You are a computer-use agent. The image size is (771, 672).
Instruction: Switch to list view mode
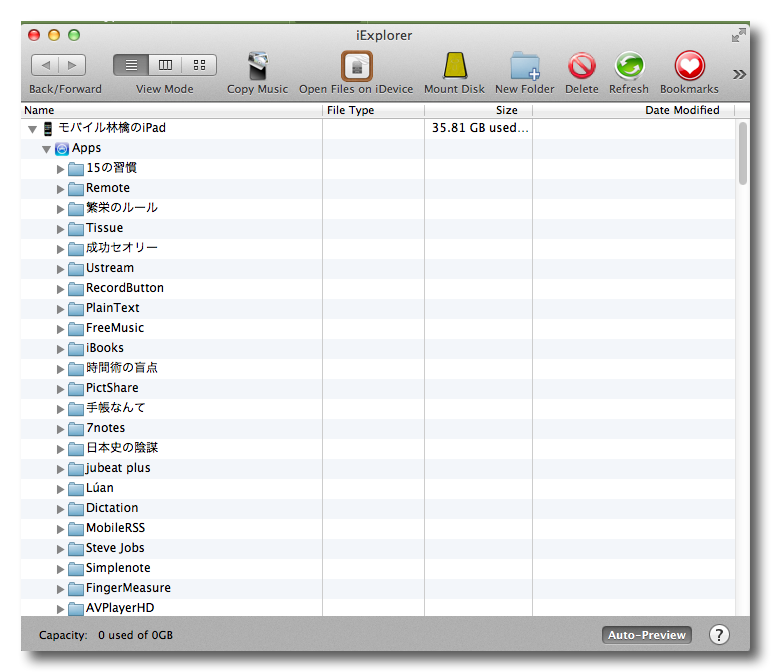coord(131,65)
